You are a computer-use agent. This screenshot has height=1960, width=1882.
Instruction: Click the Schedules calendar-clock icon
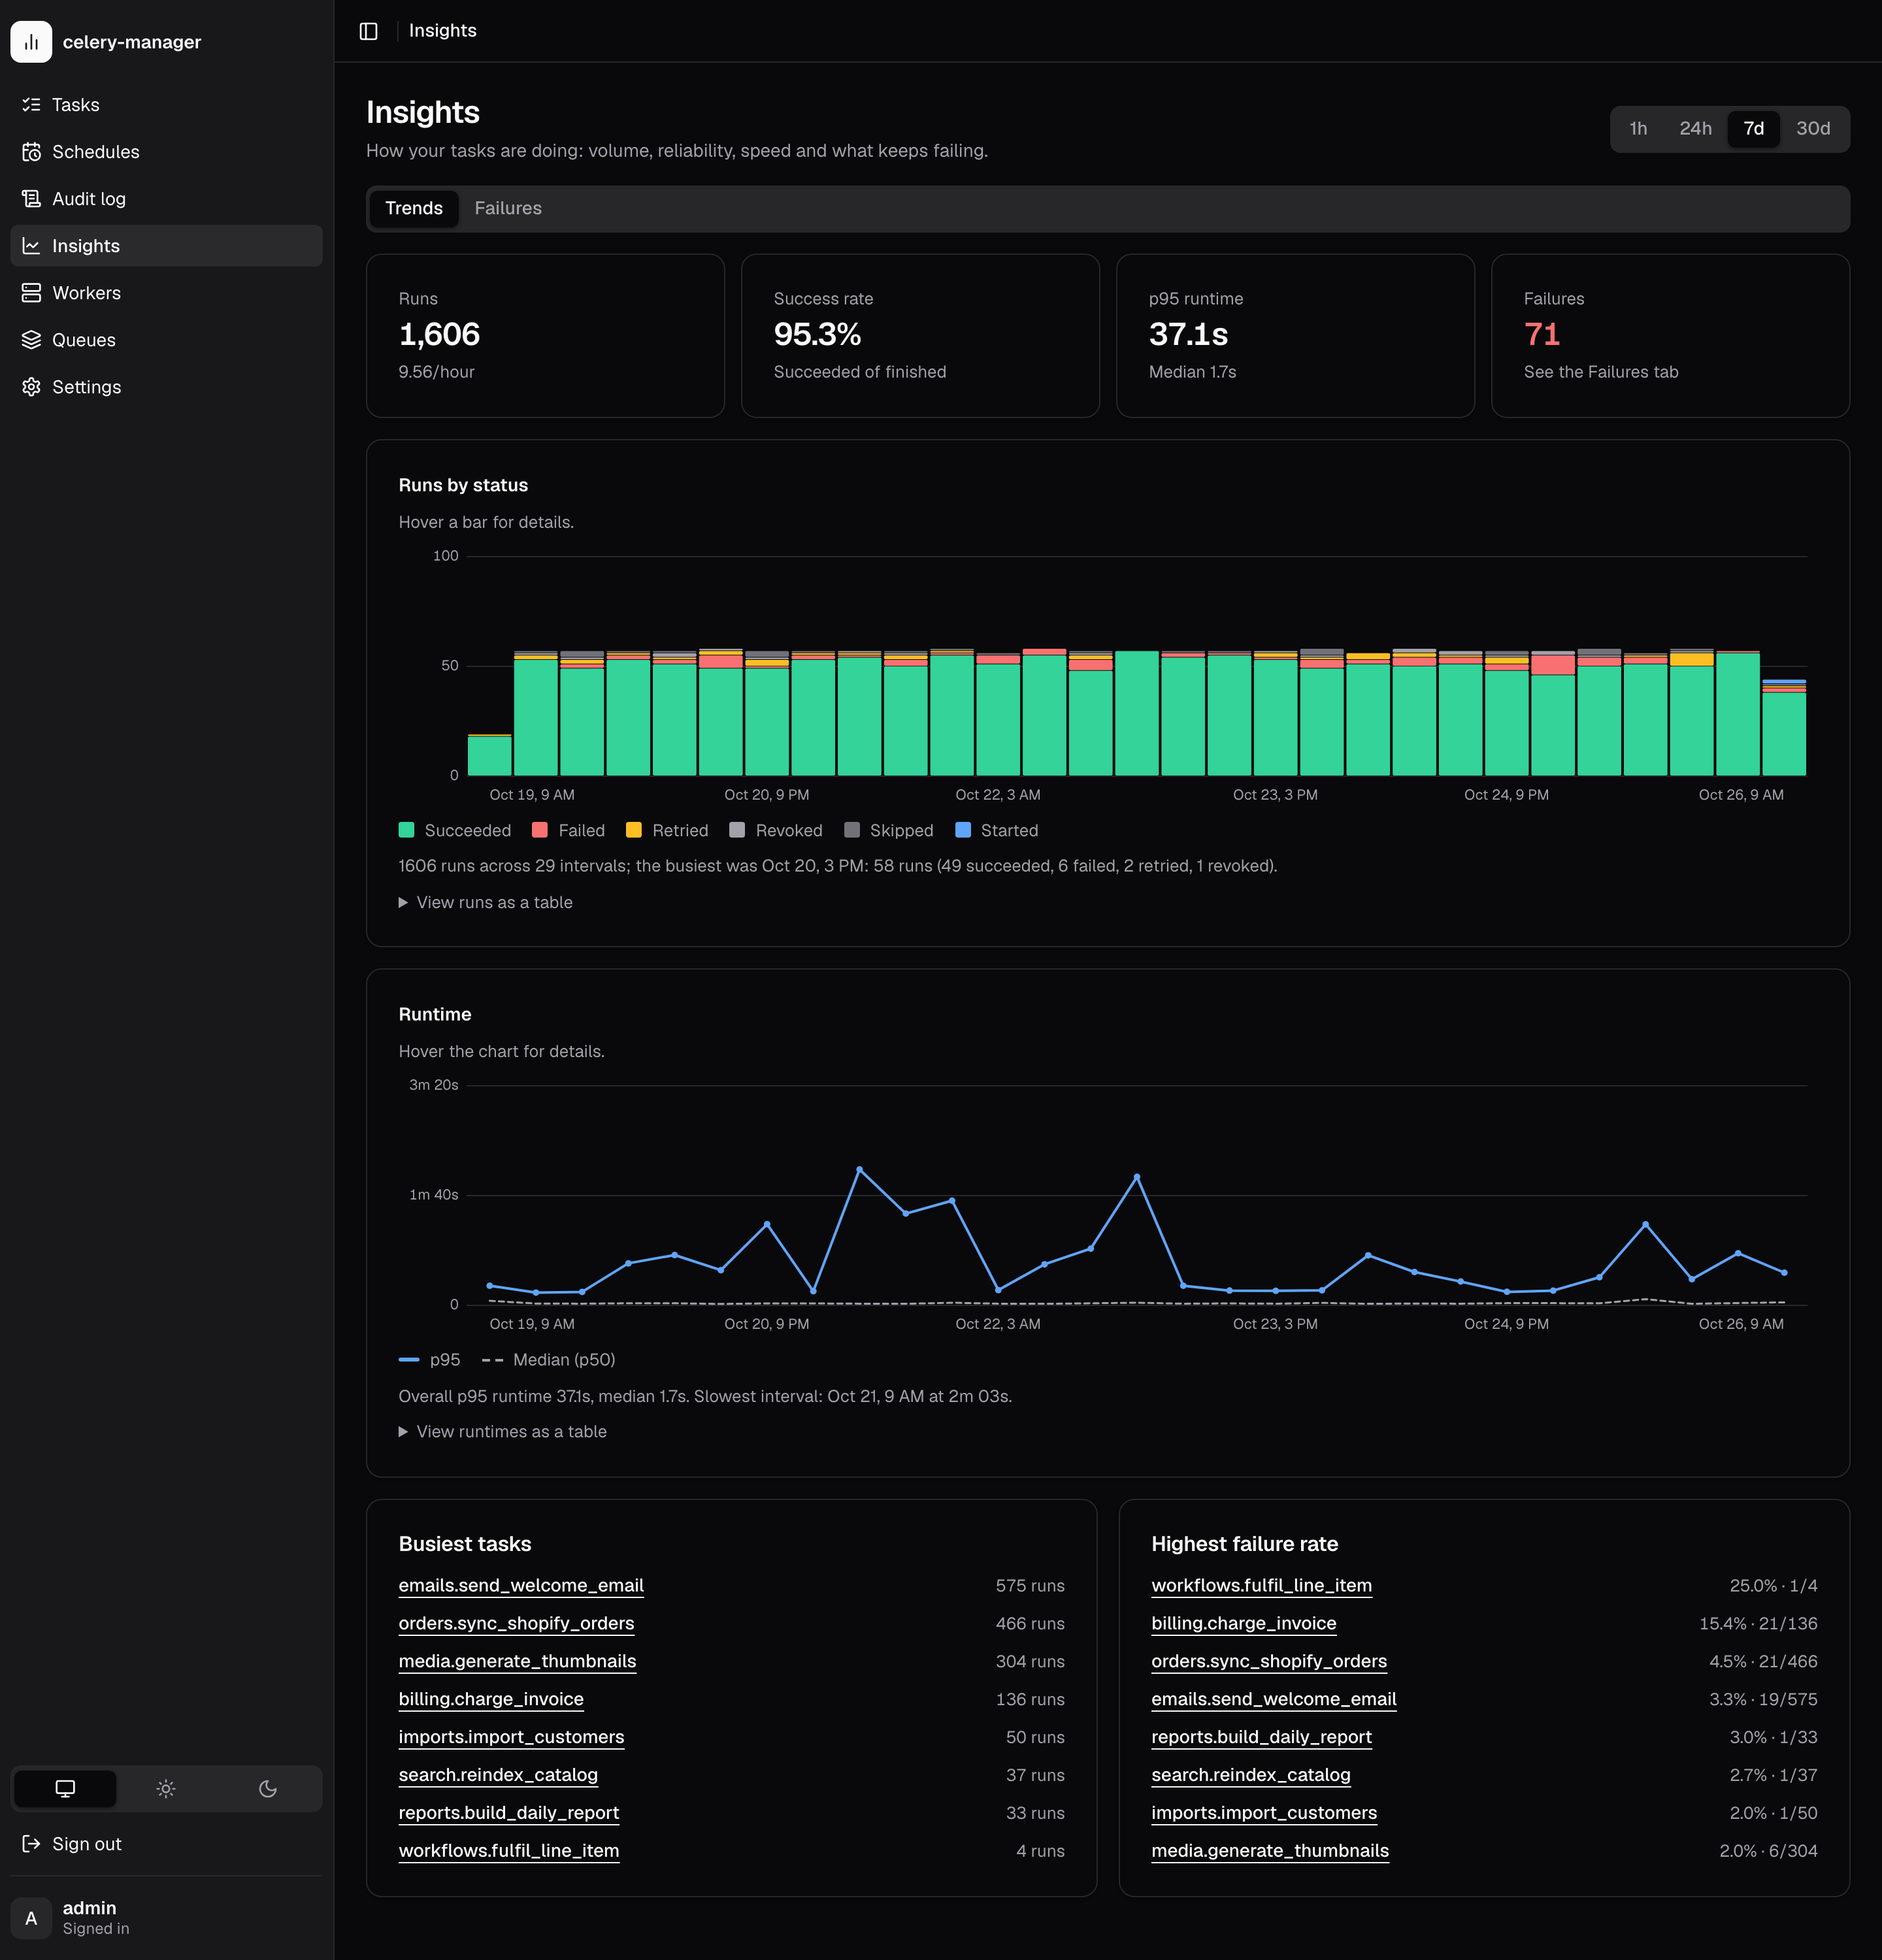pos(31,152)
